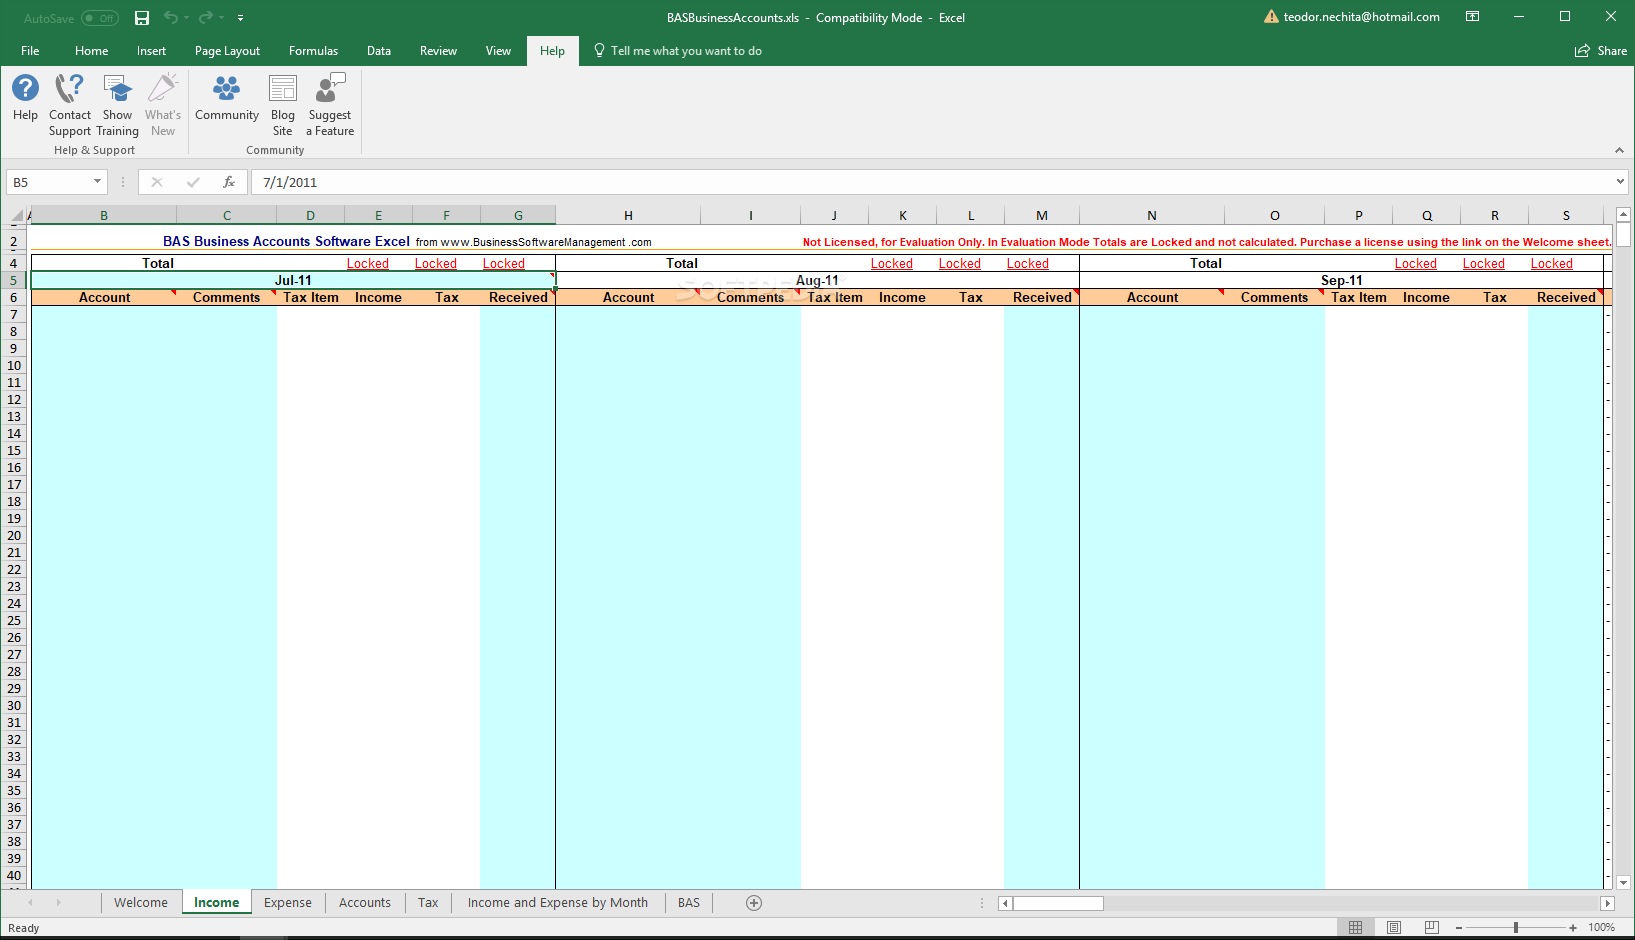Screen dimensions: 1635x940
Task: Switch to the Data ribbon tab
Action: [378, 51]
